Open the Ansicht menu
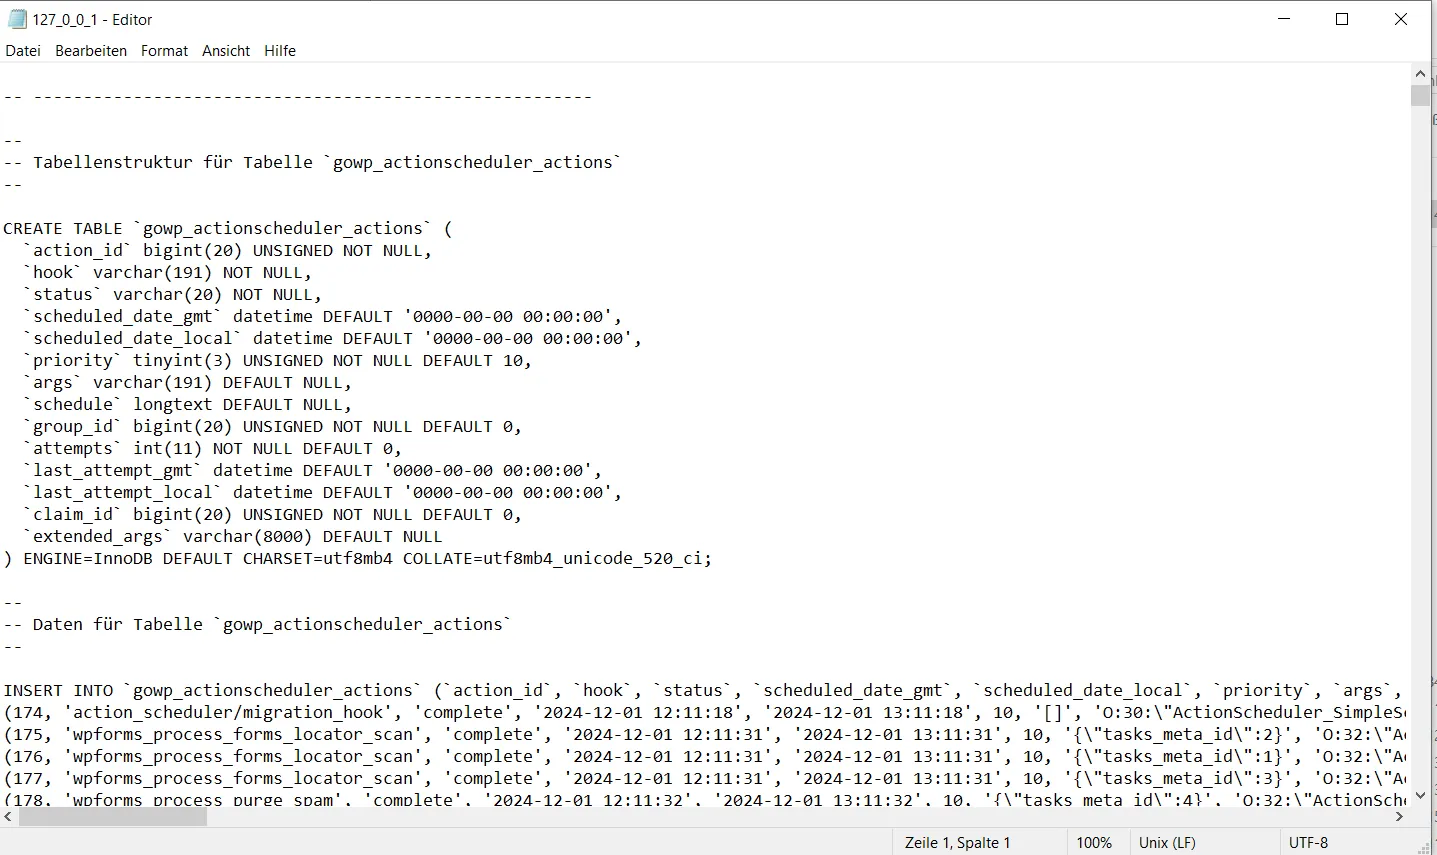 click(226, 51)
